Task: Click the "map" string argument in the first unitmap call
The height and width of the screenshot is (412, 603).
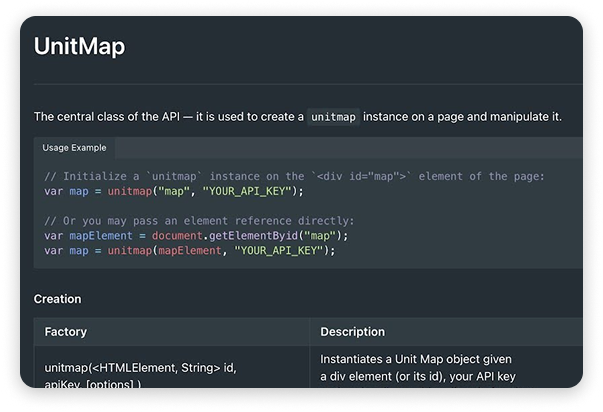Action: pos(176,191)
